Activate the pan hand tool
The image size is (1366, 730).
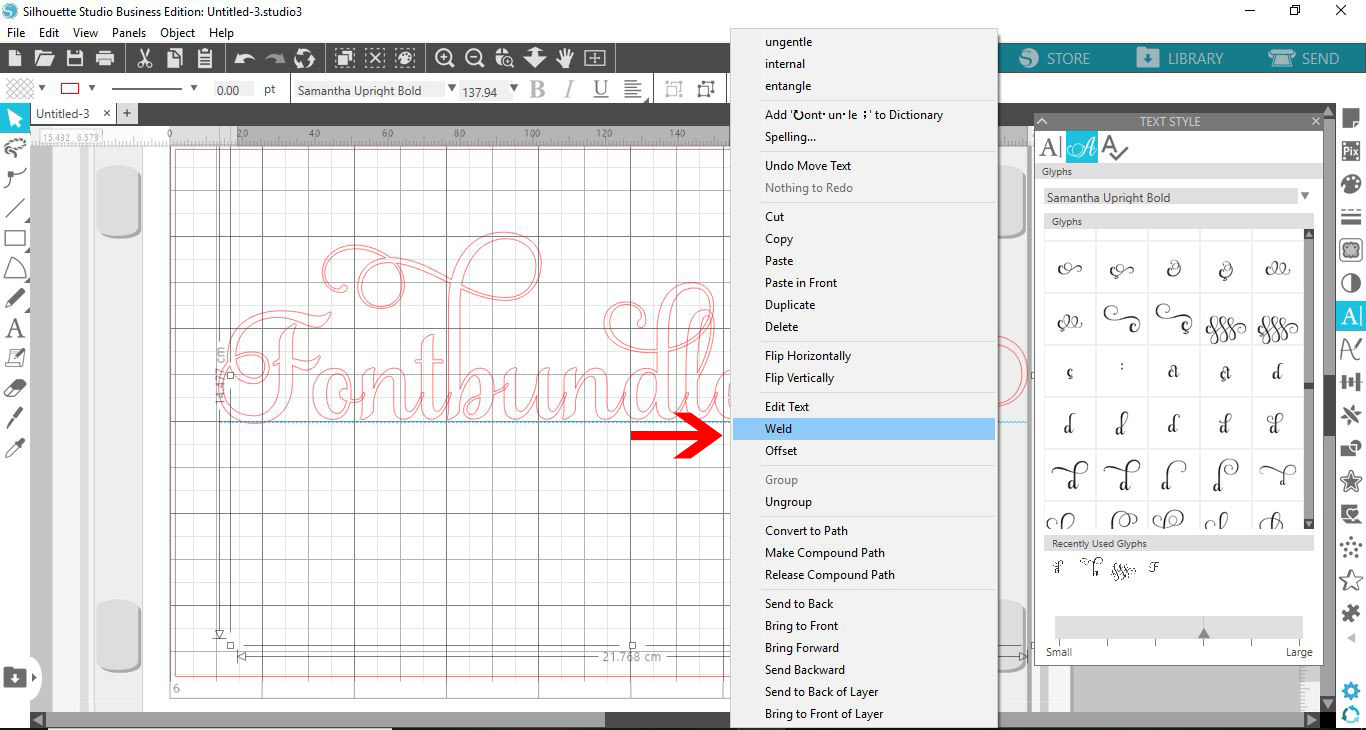(x=565, y=58)
